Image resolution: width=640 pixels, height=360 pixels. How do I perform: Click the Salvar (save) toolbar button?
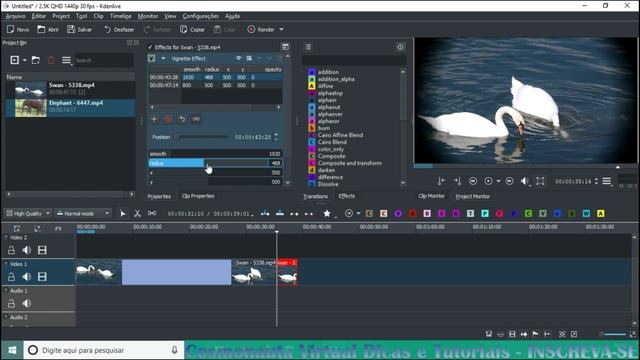[80, 29]
